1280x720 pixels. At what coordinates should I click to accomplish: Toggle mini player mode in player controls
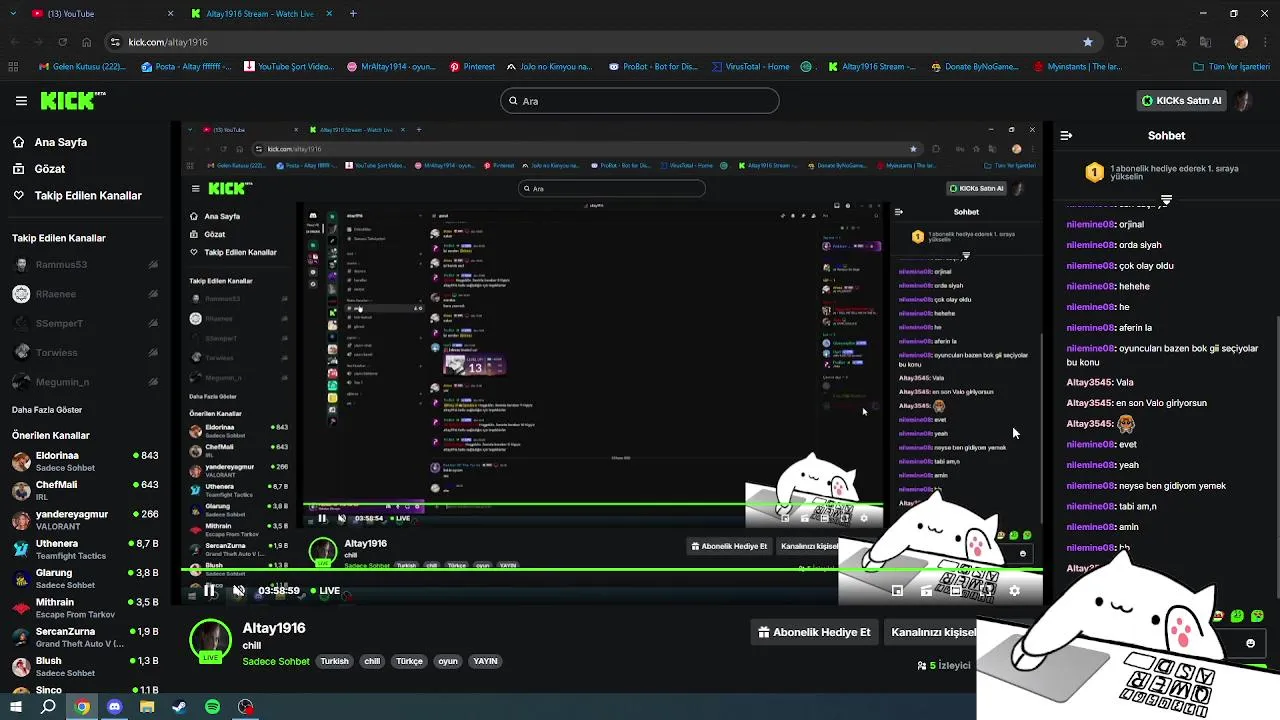897,590
